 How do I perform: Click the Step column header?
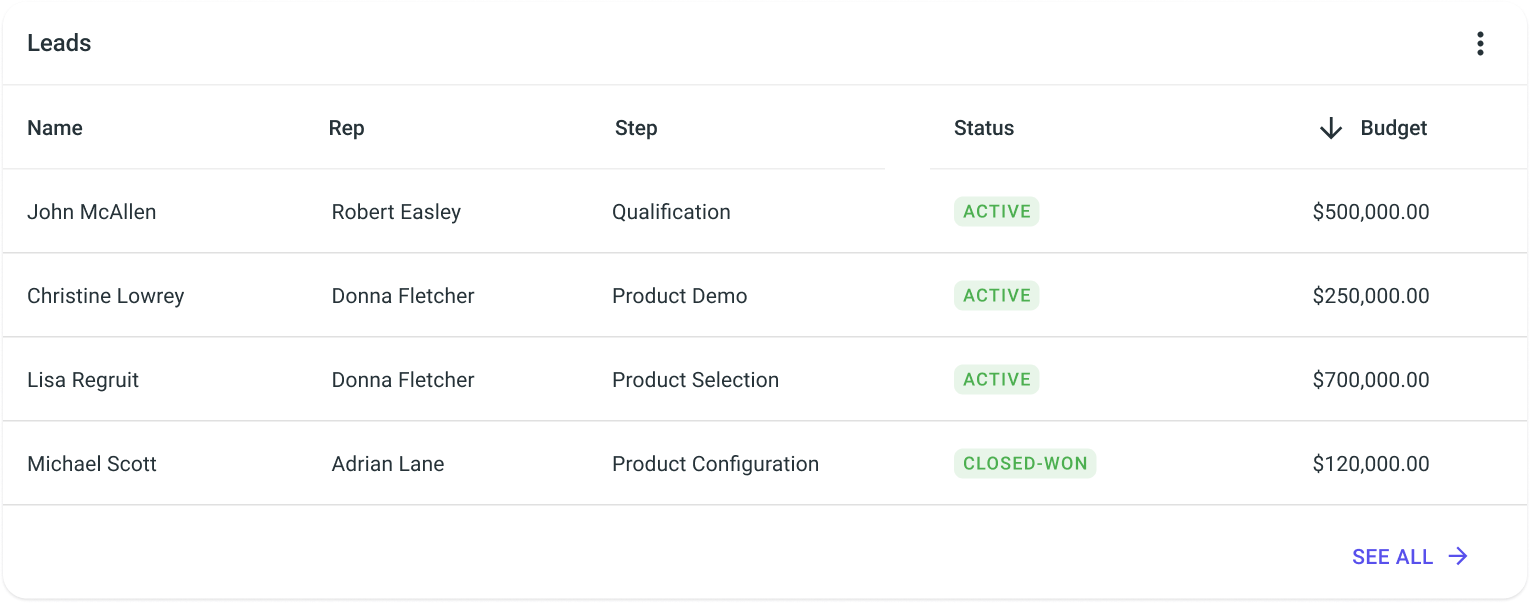(x=636, y=128)
